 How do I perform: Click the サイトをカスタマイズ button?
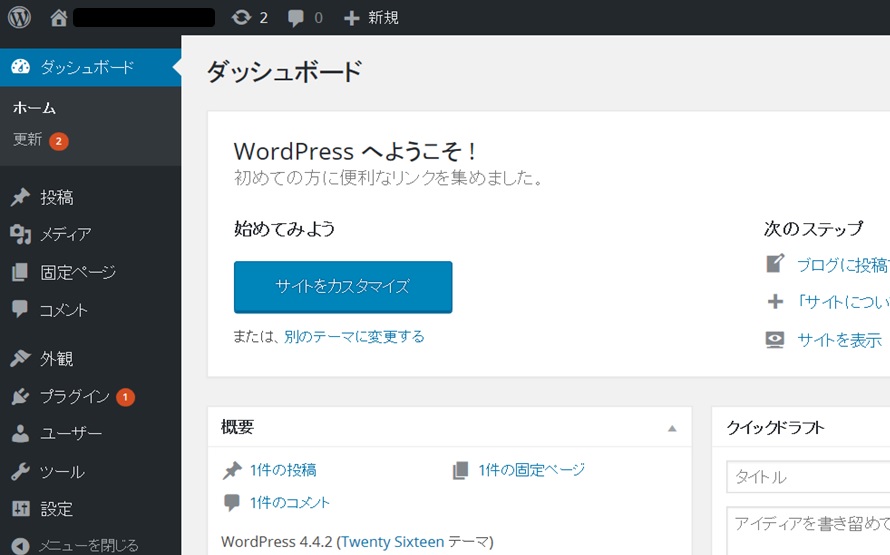(x=343, y=287)
